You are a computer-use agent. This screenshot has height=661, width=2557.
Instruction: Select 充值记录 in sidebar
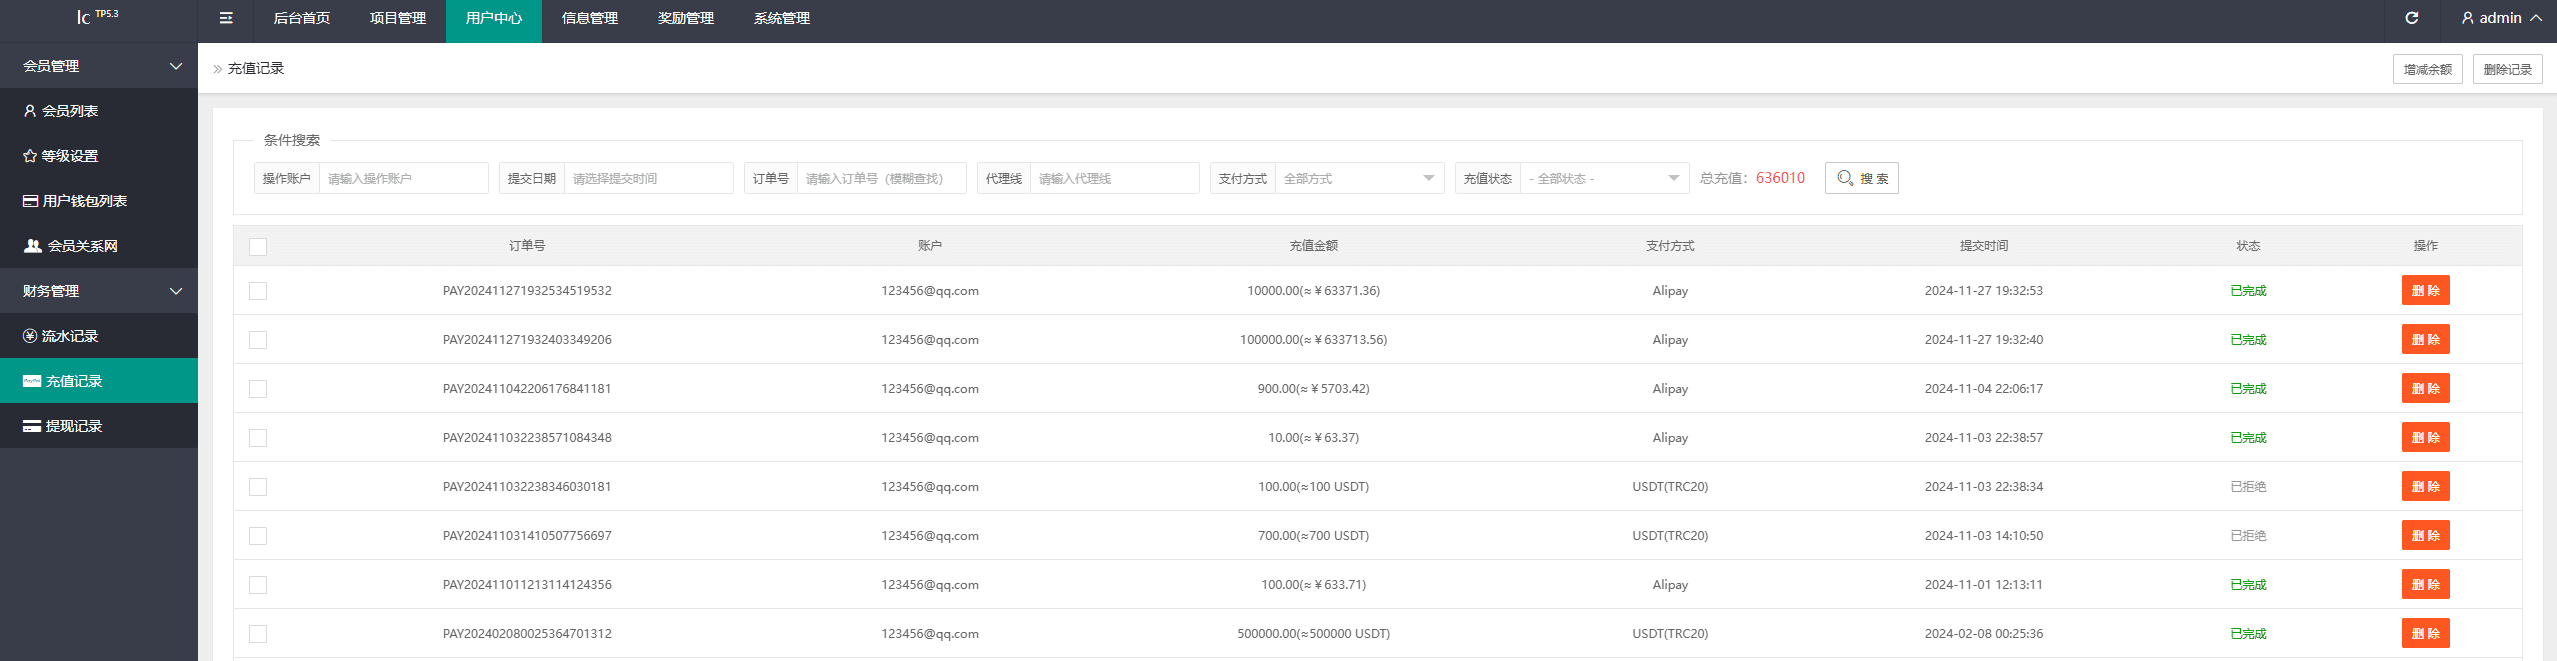99,381
